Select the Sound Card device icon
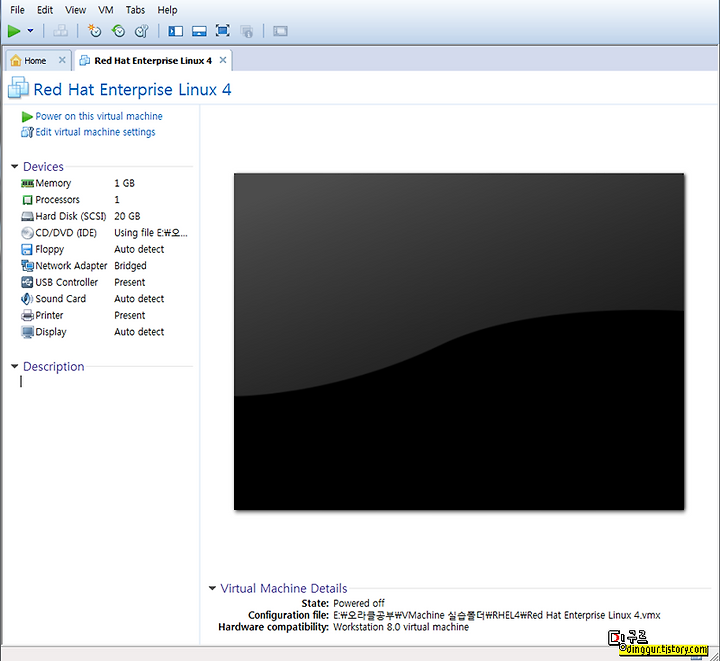 [27, 299]
